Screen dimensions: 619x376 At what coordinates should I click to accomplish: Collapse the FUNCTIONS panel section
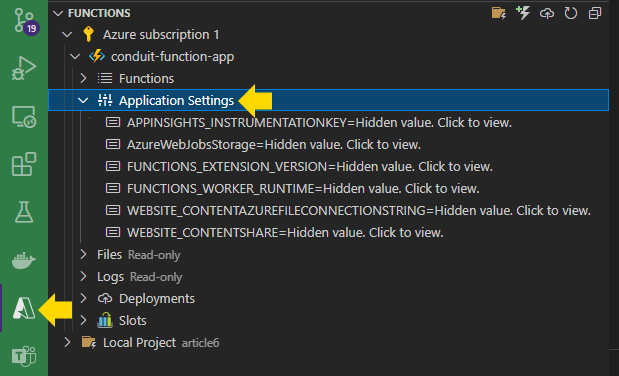click(58, 13)
